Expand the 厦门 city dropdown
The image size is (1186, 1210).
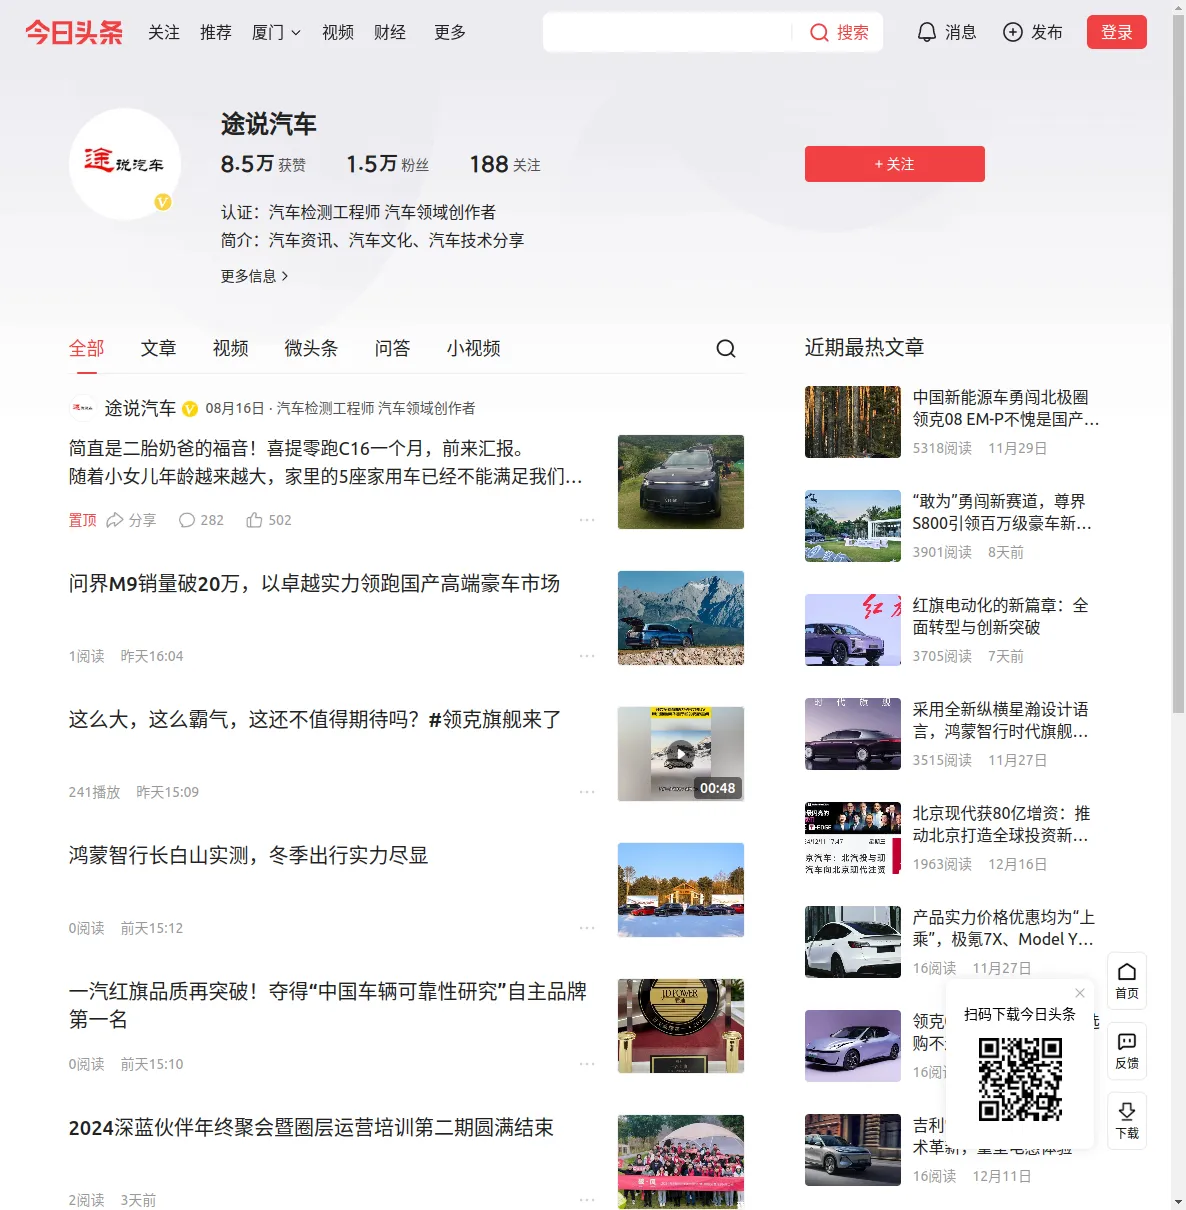click(x=276, y=33)
